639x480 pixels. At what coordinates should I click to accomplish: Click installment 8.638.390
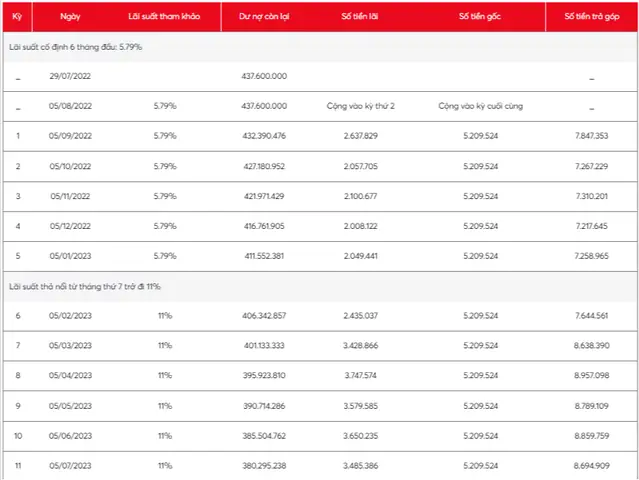(x=592, y=346)
